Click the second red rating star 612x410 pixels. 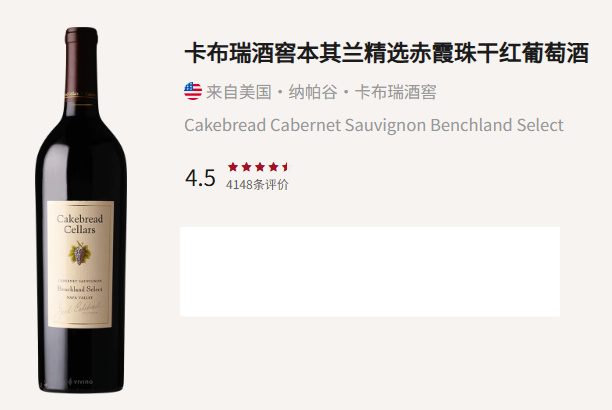click(x=246, y=167)
